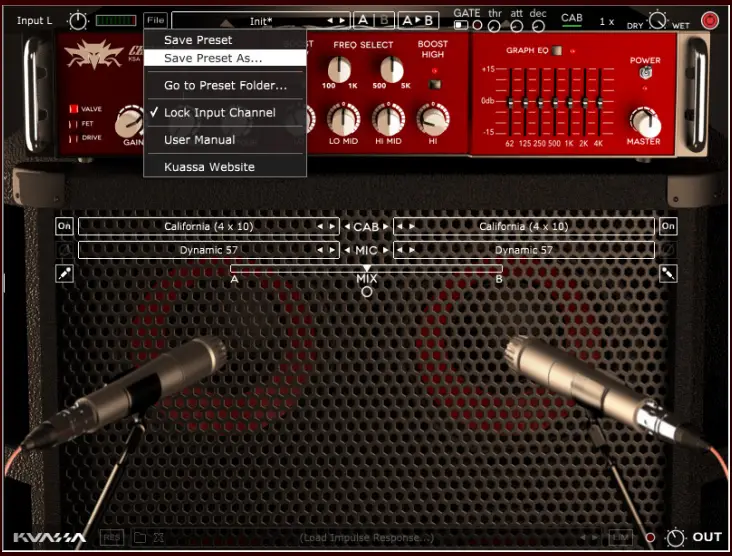Click the red plugin power button

point(710,21)
